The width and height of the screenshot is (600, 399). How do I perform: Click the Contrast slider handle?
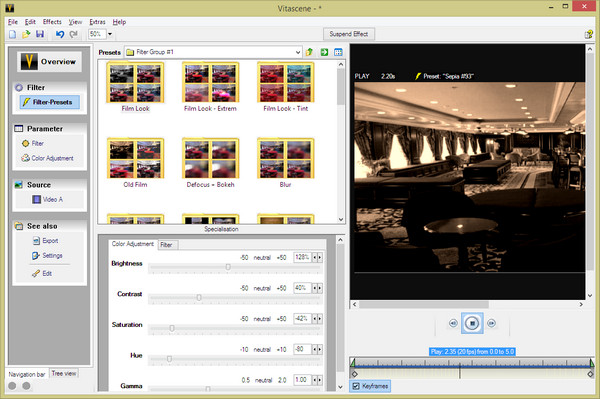coord(199,298)
